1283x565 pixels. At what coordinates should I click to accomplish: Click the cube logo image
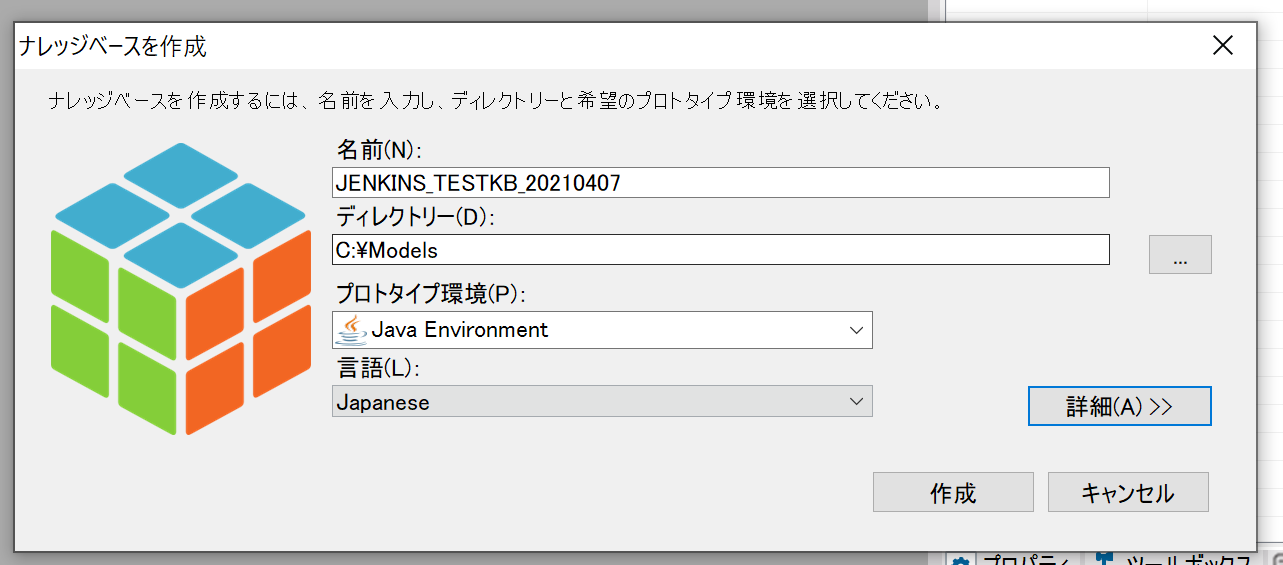pyautogui.click(x=179, y=289)
